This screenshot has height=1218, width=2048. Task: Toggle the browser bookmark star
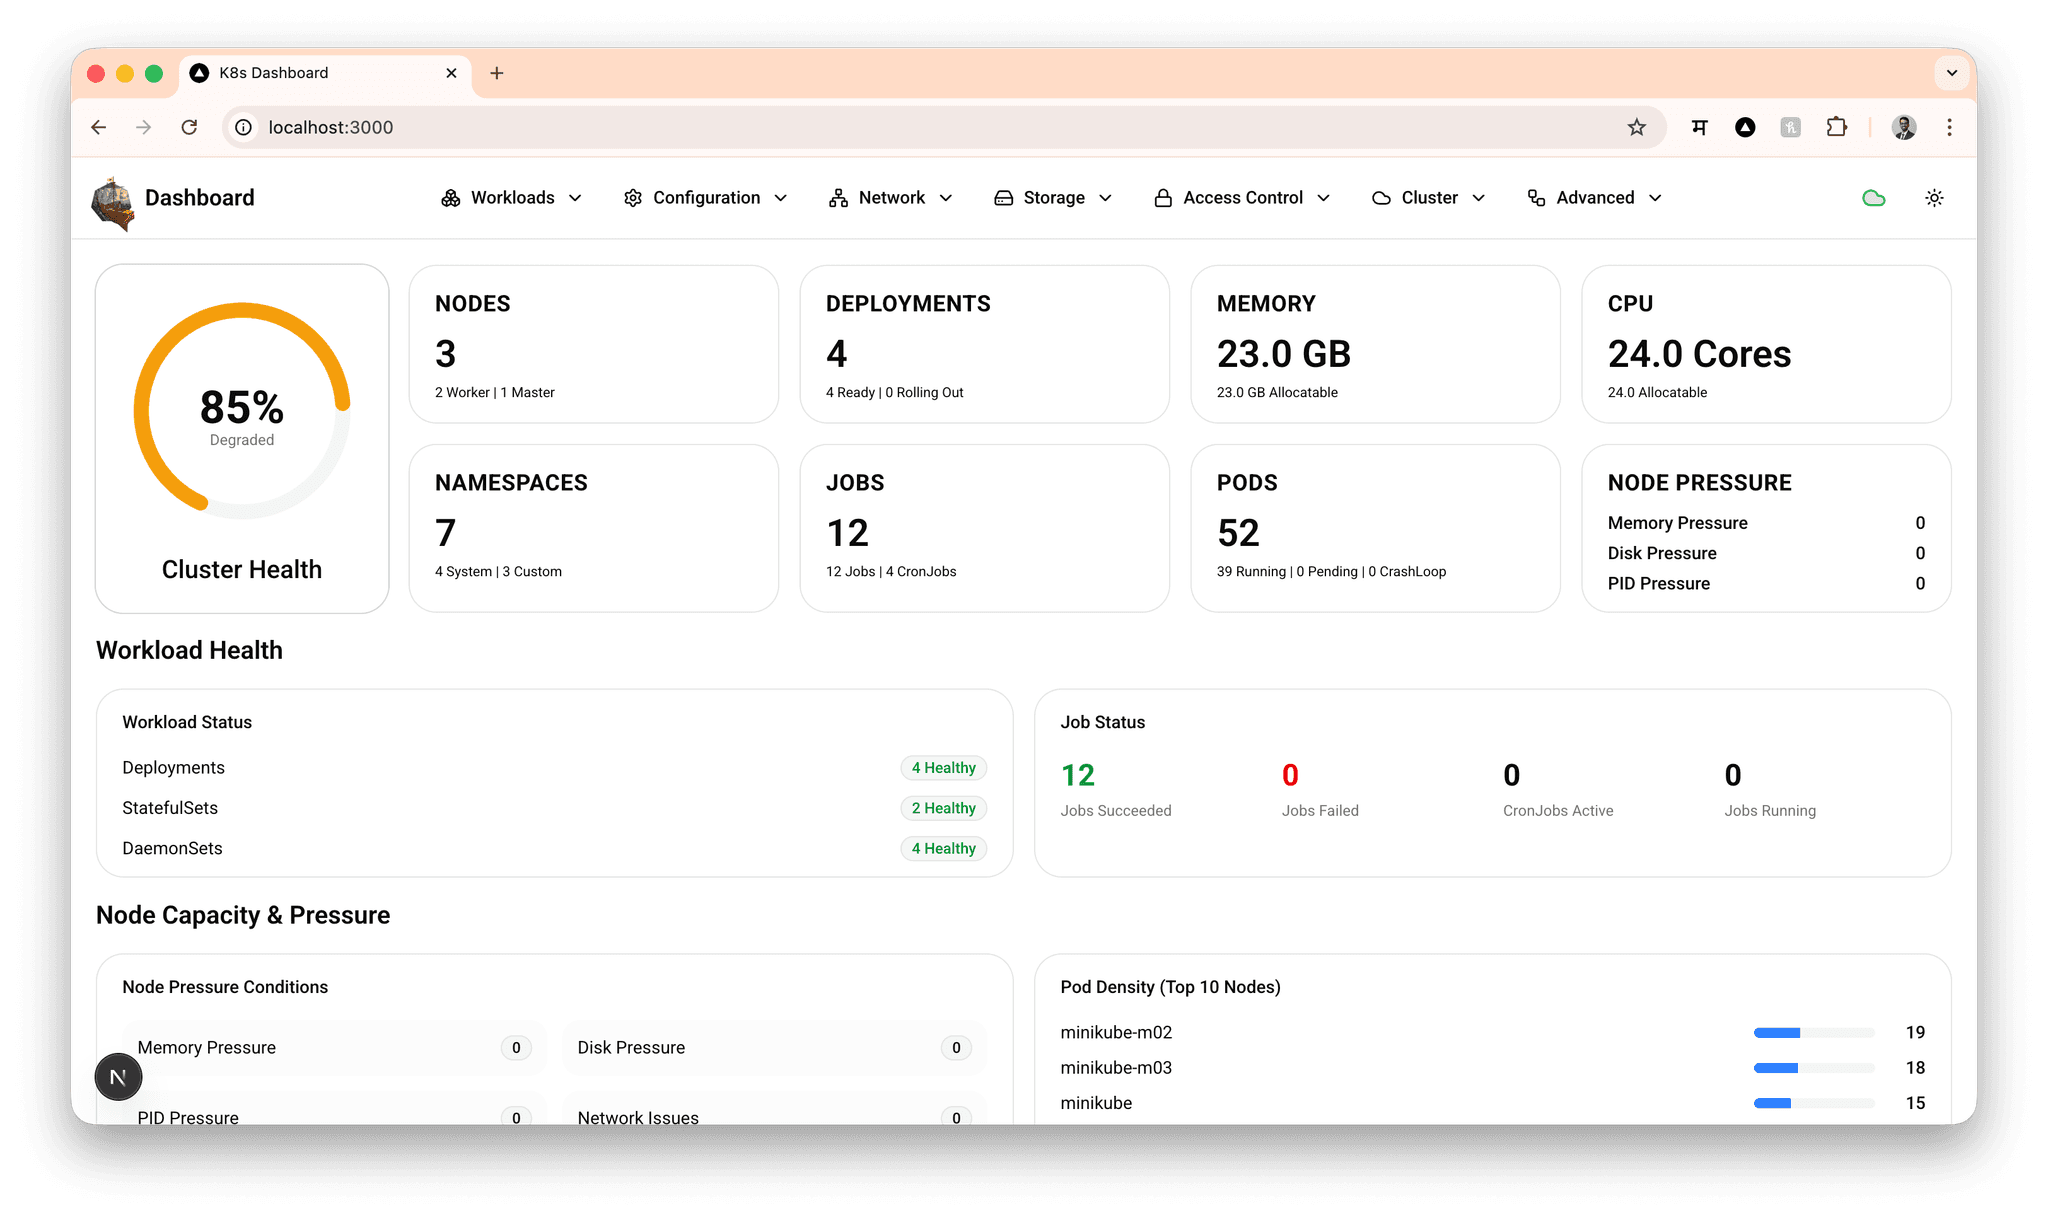[x=1637, y=127]
